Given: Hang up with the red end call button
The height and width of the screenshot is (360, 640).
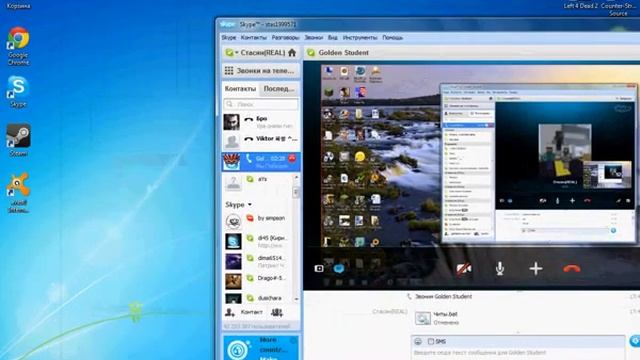Looking at the screenshot, I should 571,268.
